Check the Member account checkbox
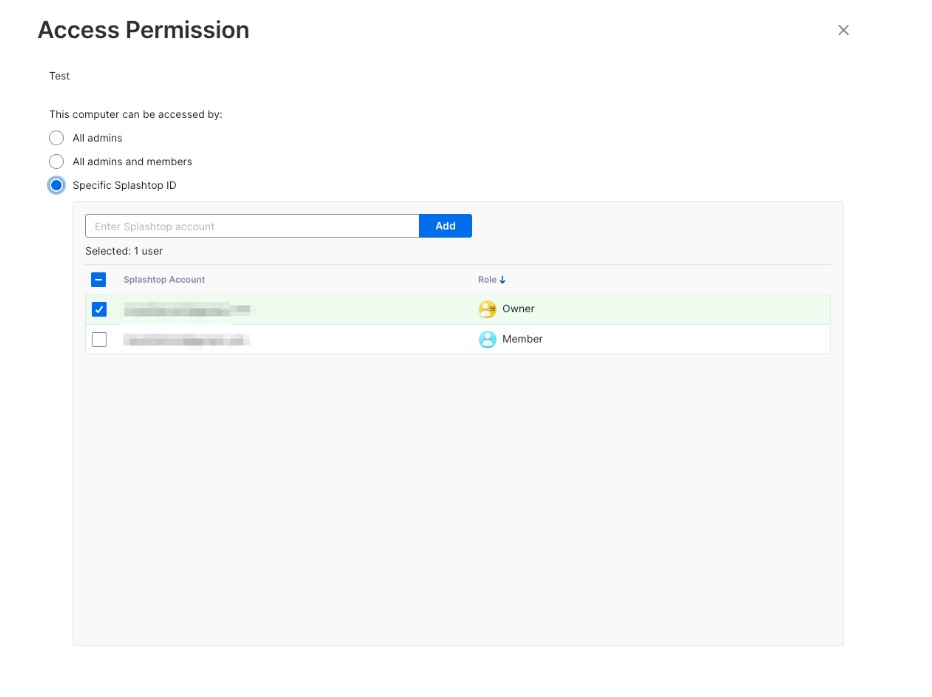This screenshot has width=932, height=697. coord(99,339)
